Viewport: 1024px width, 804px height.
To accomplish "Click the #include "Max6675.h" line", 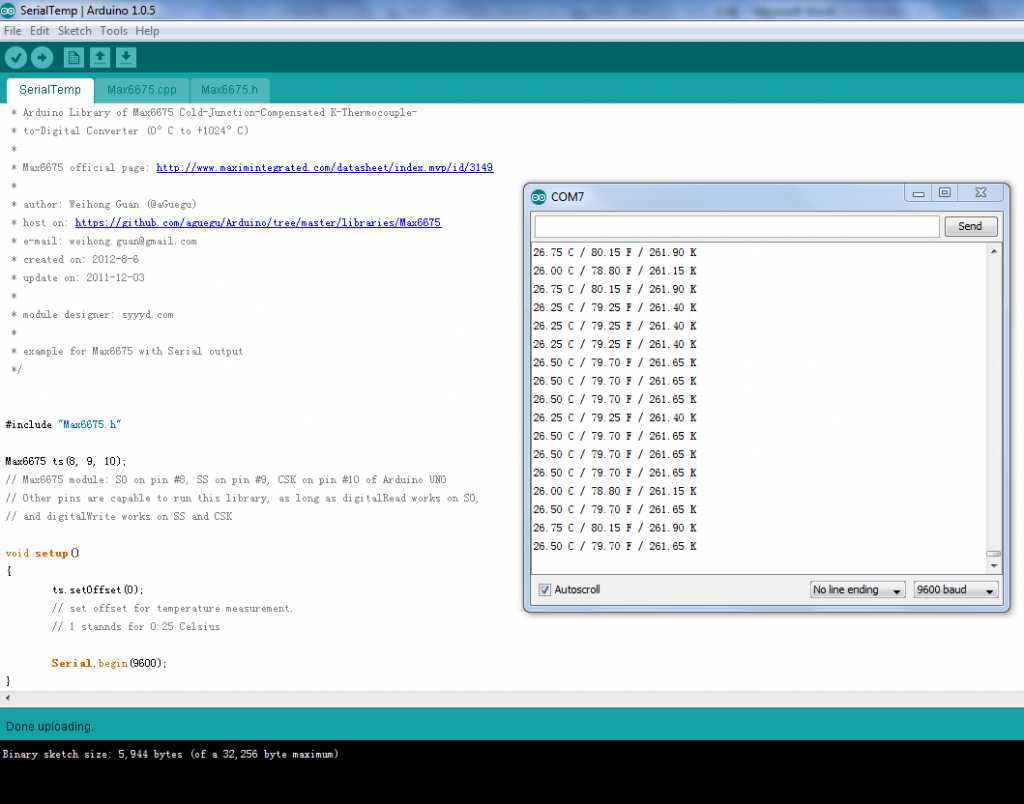I will pyautogui.click(x=63, y=425).
